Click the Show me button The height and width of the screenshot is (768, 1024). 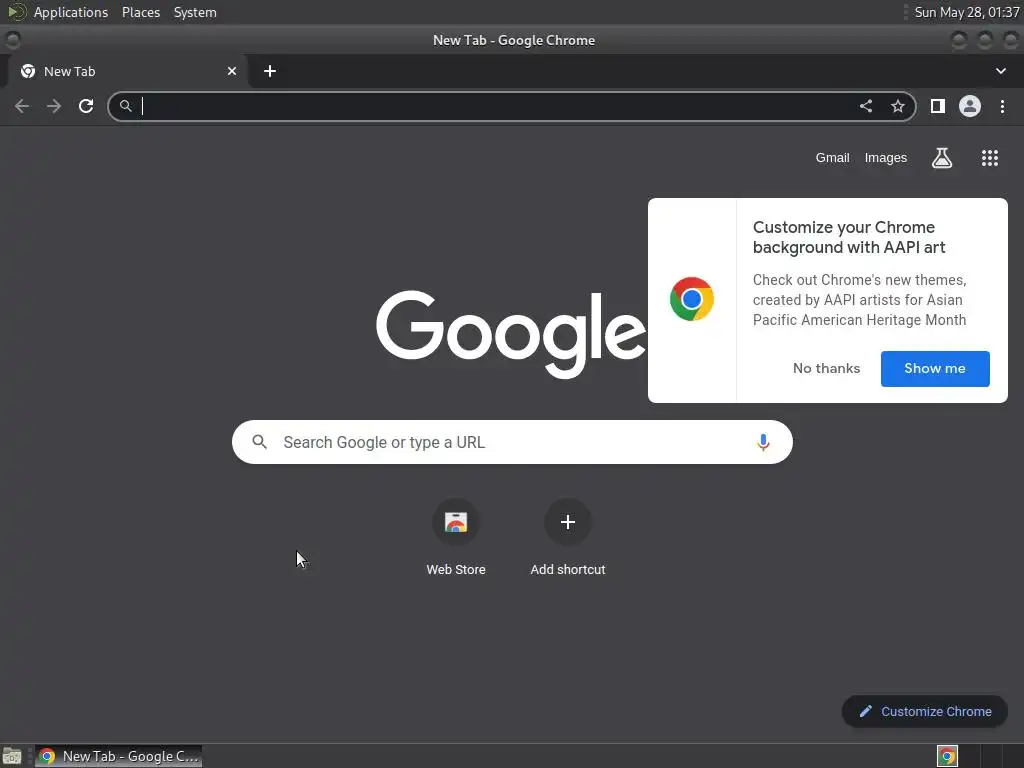tap(935, 368)
